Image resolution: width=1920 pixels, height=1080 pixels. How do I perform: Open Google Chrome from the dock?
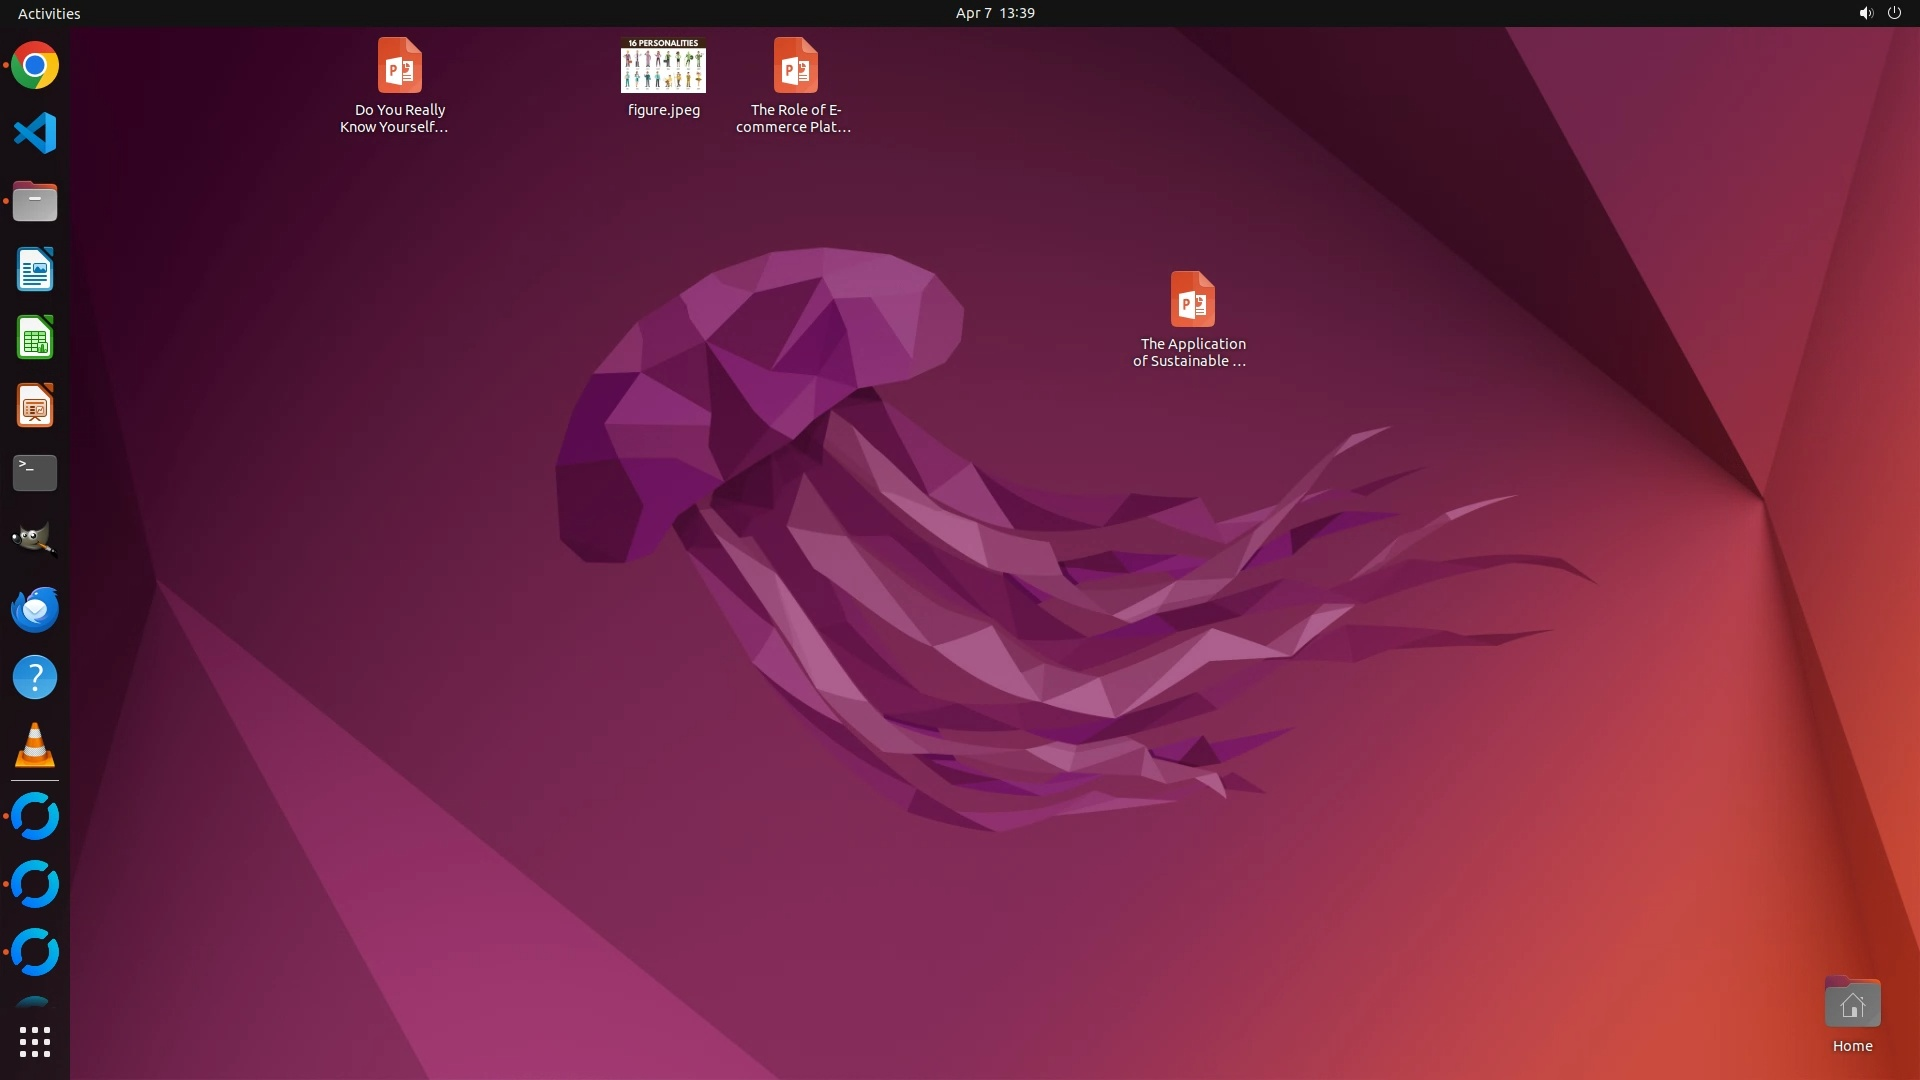tap(35, 66)
